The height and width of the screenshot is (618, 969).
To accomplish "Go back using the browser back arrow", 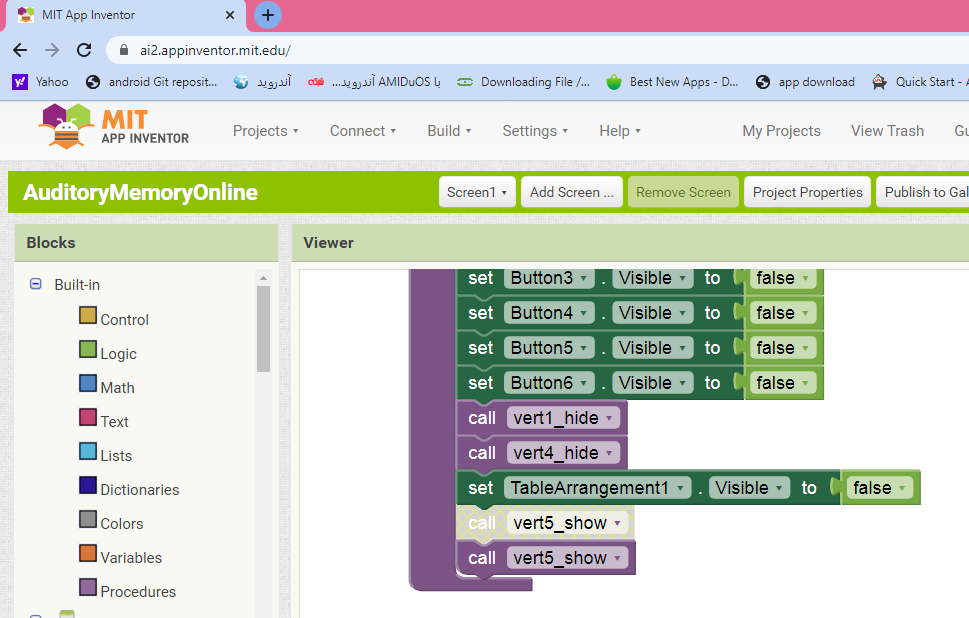I will tap(20, 50).
